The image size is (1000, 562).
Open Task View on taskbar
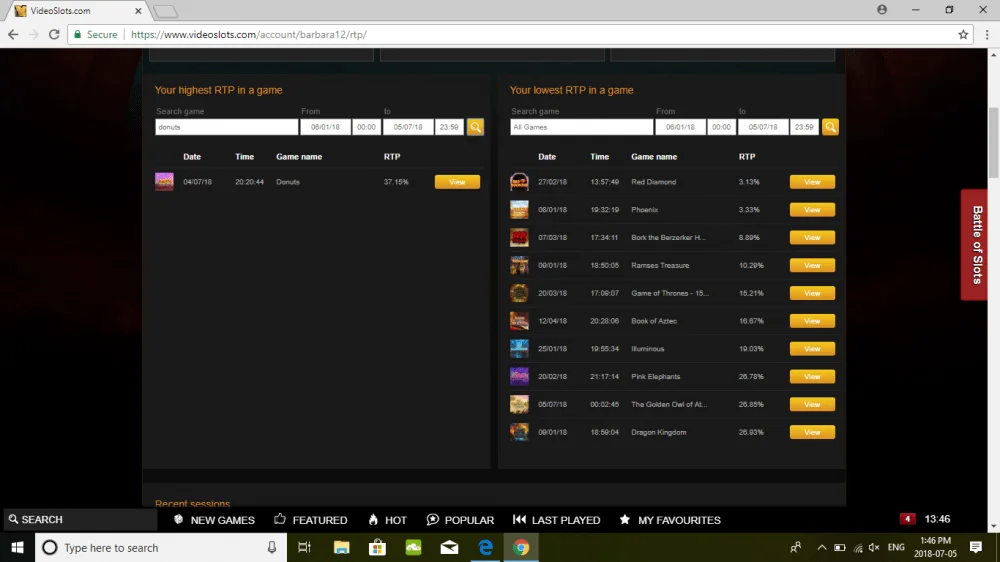(304, 547)
